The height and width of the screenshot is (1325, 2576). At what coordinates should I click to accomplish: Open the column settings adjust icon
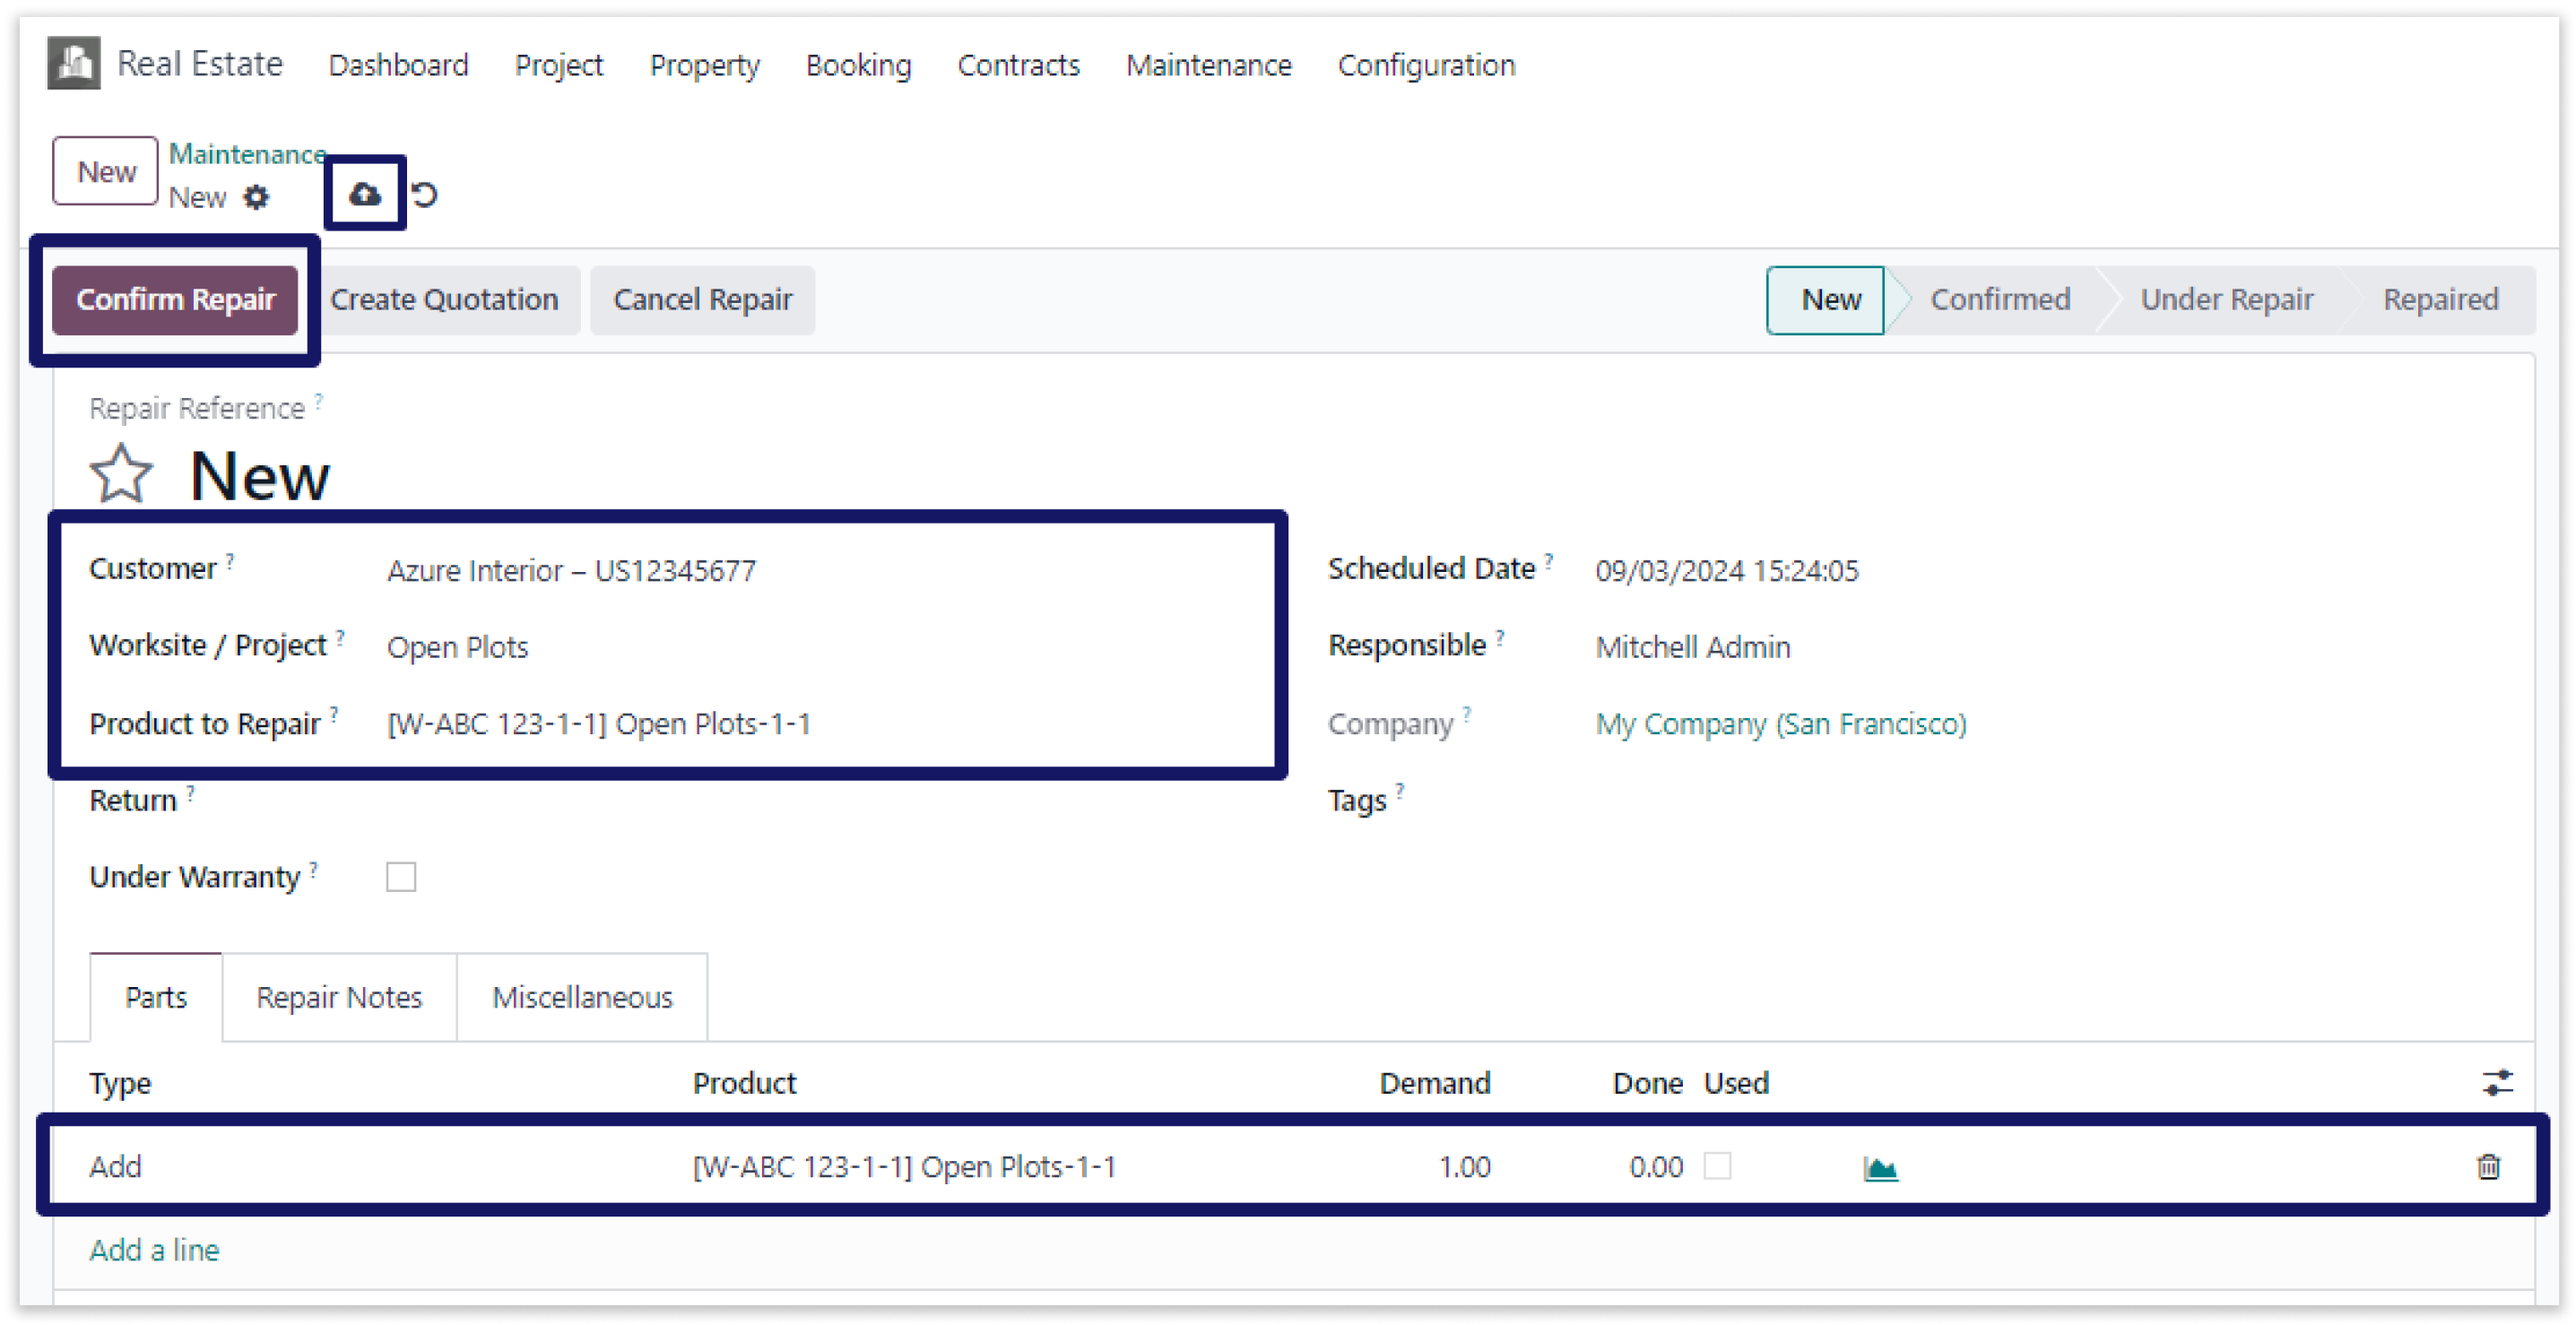tap(2497, 1082)
